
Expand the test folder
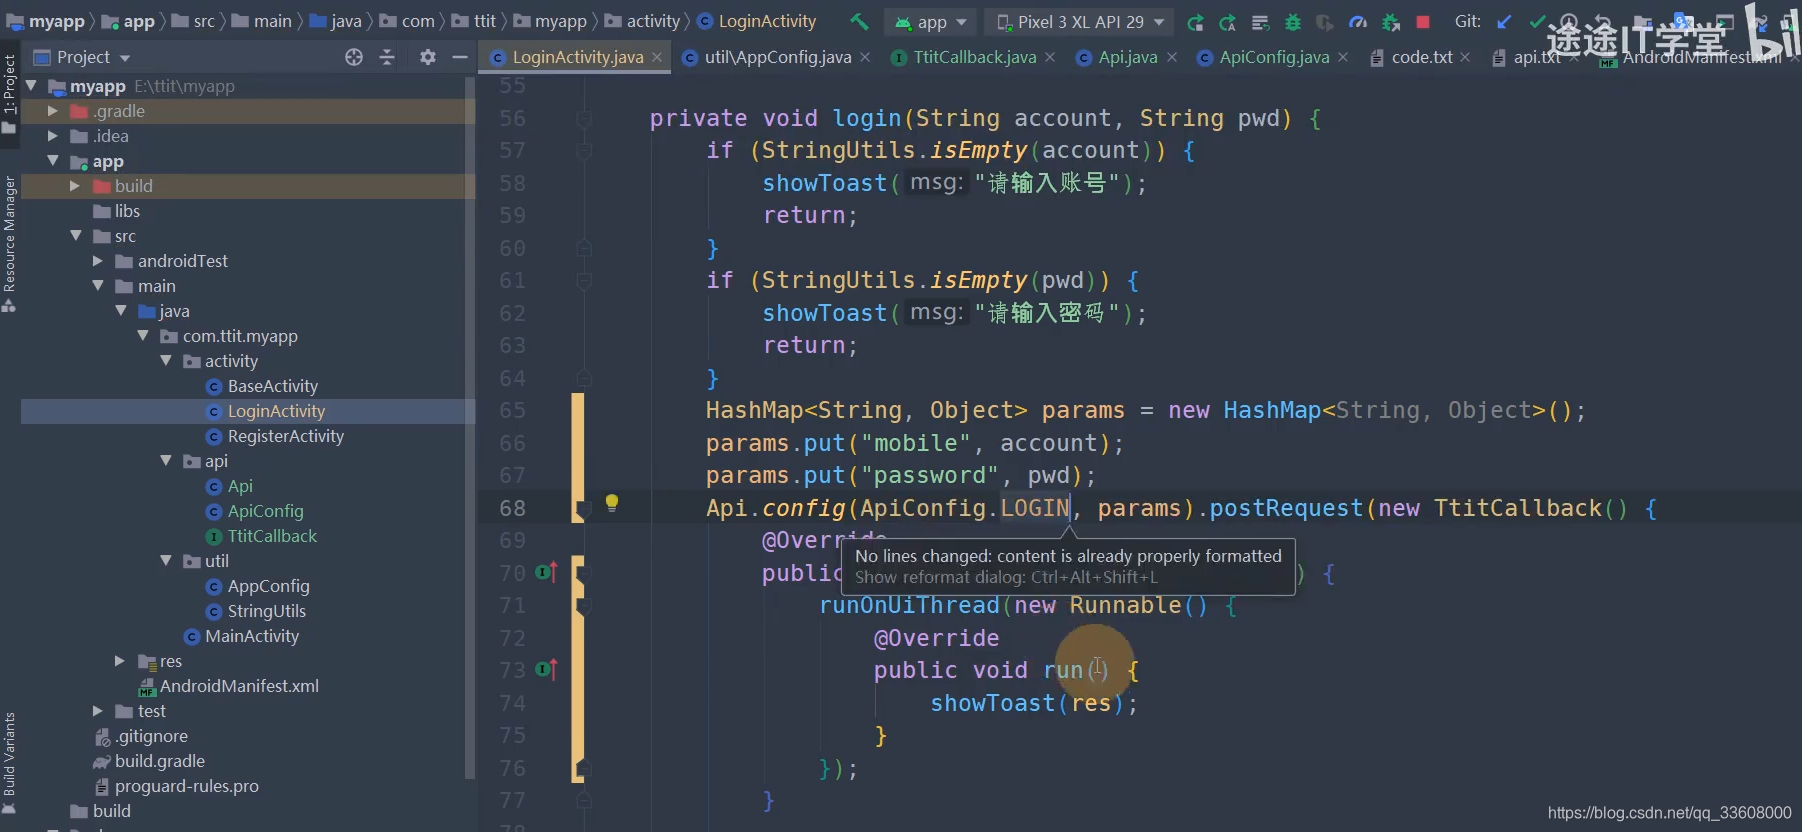98,711
